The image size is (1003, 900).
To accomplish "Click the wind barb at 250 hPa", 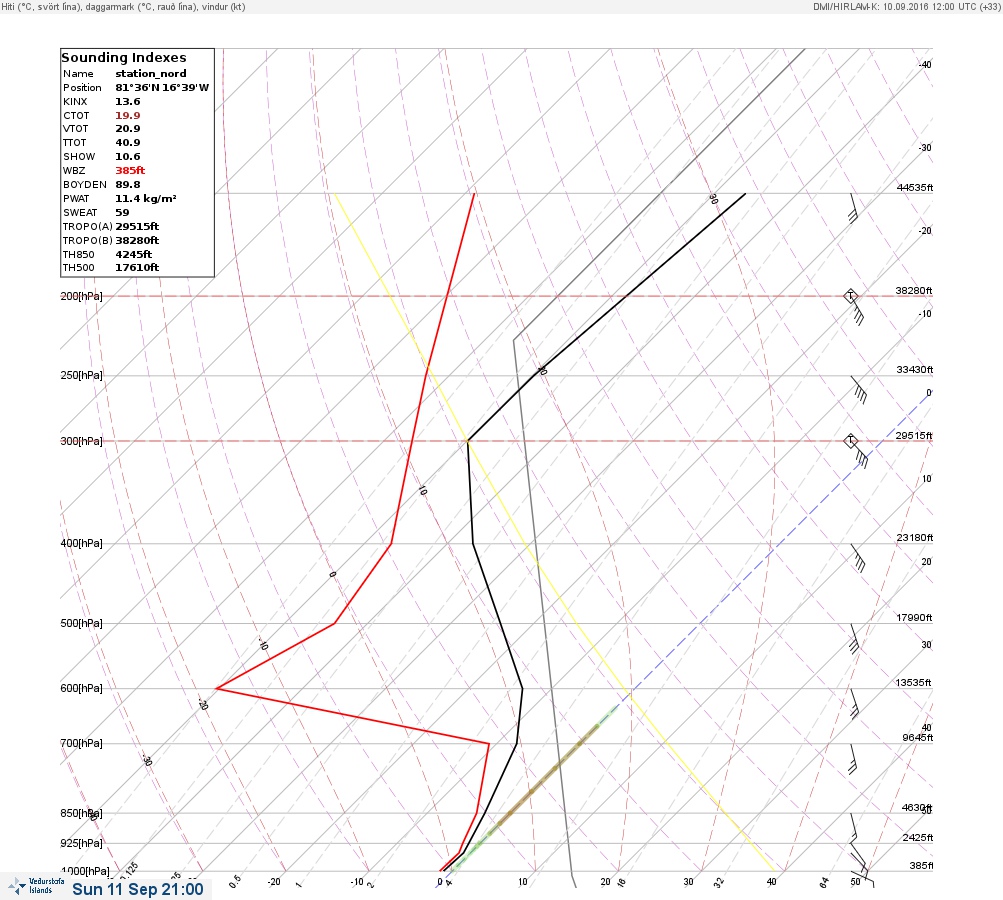I will [x=859, y=390].
